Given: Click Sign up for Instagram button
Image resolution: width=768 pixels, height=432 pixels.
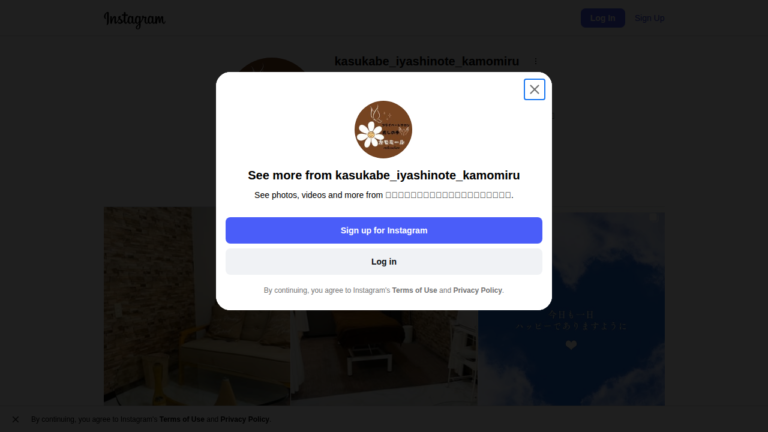Looking at the screenshot, I should (384, 230).
